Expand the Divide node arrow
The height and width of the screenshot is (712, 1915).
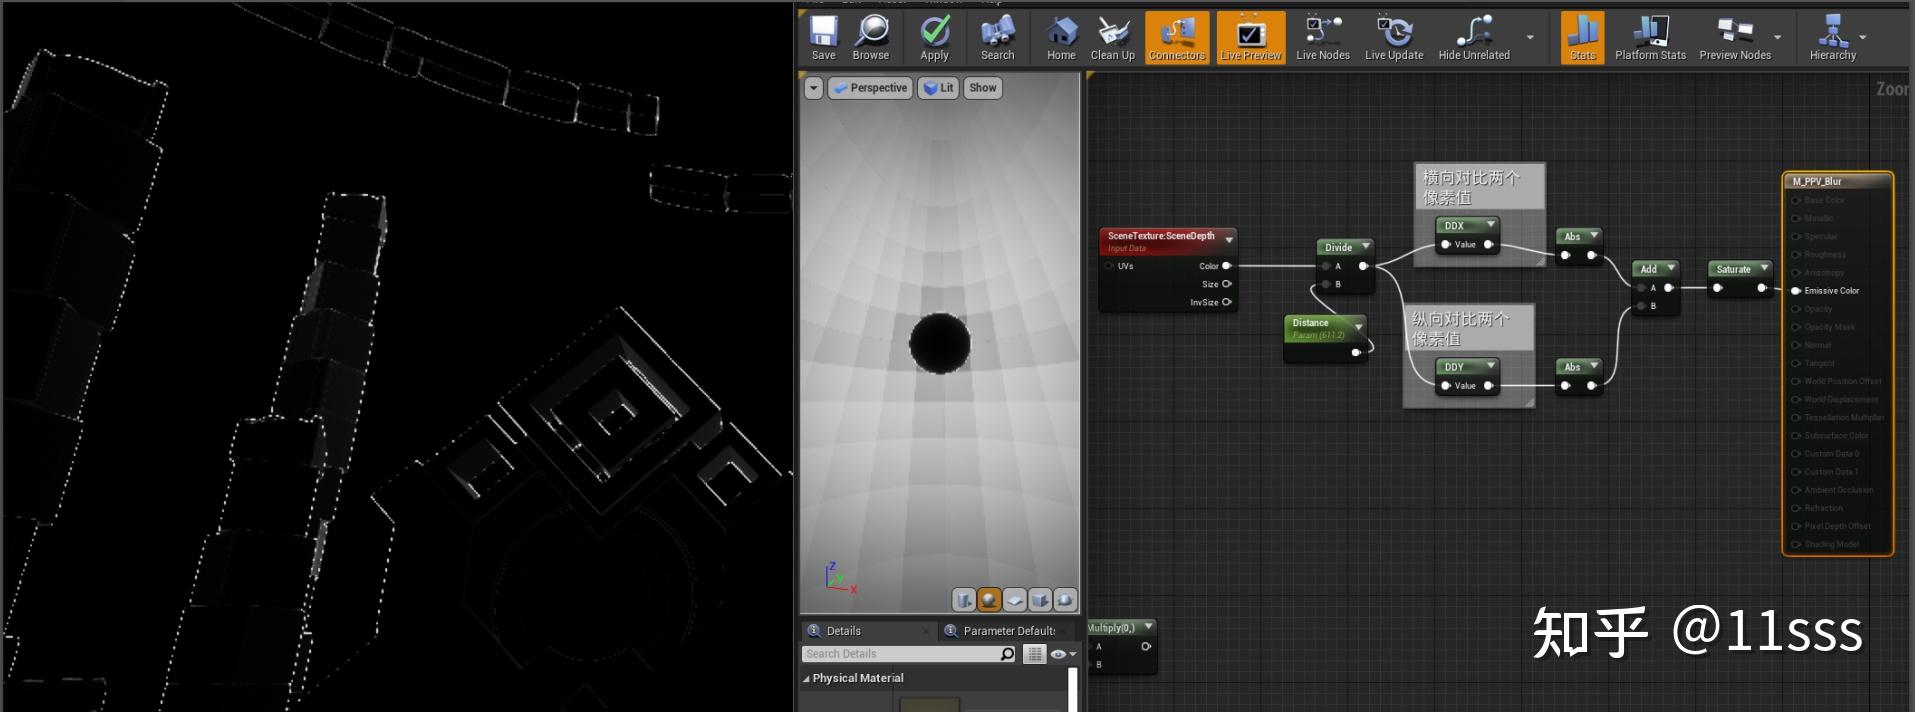(x=1366, y=246)
